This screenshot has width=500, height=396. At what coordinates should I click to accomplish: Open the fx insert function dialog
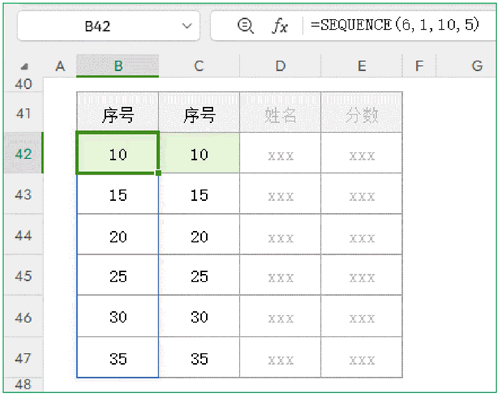coord(280,26)
